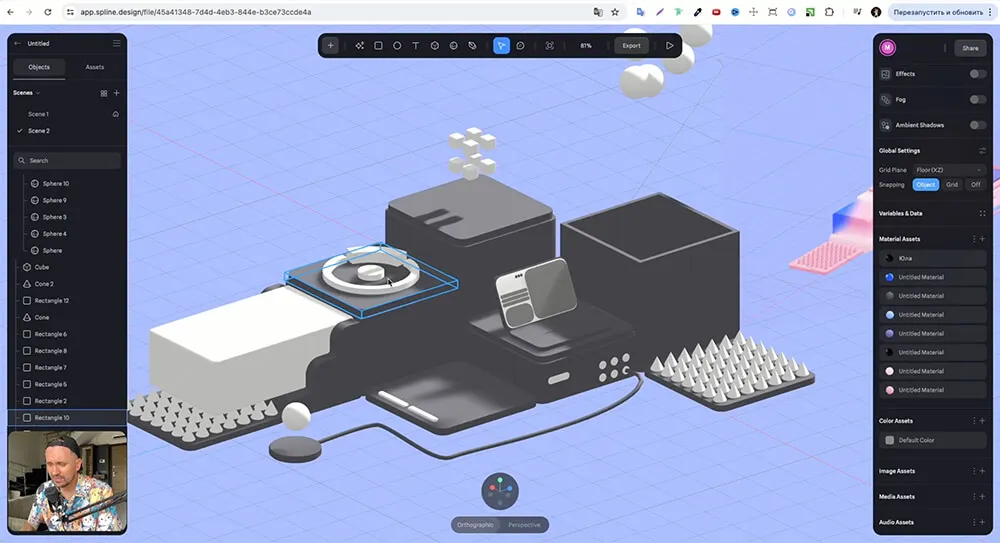This screenshot has width=1000, height=543.
Task: Select the Text tool
Action: [x=416, y=46]
